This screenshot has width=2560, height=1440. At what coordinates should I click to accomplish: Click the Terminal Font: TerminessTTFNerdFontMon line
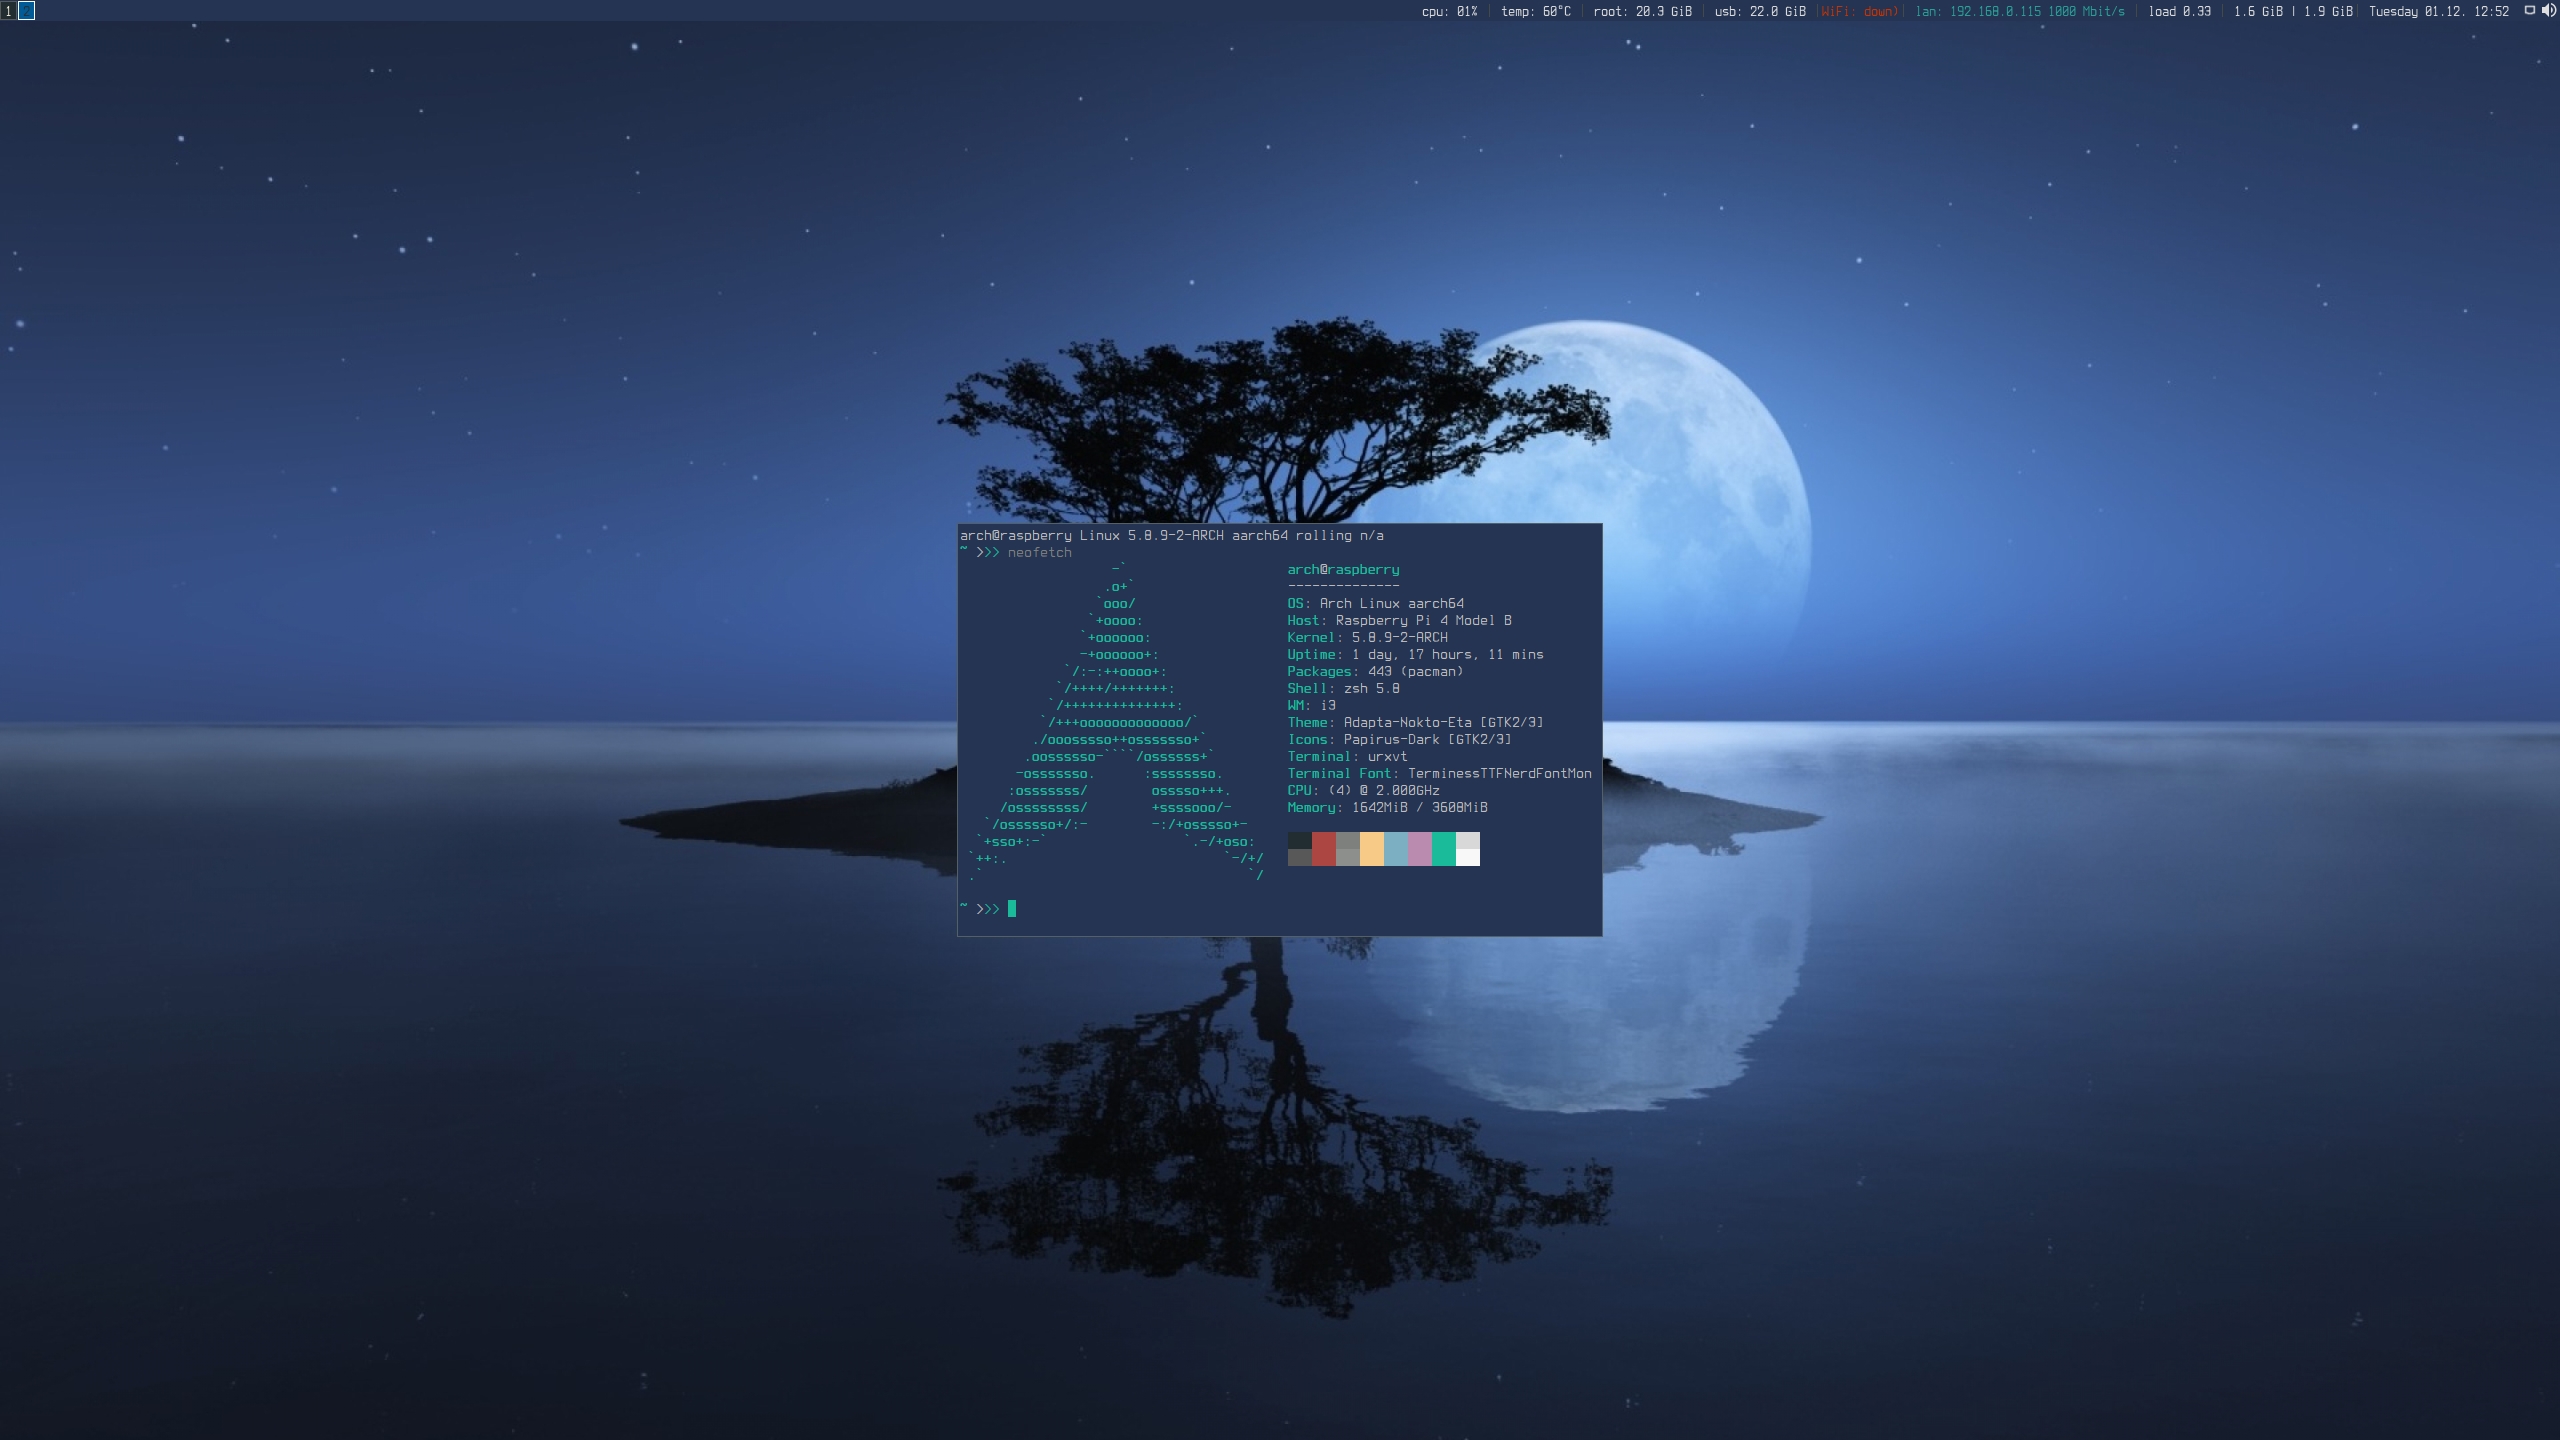coord(1440,774)
